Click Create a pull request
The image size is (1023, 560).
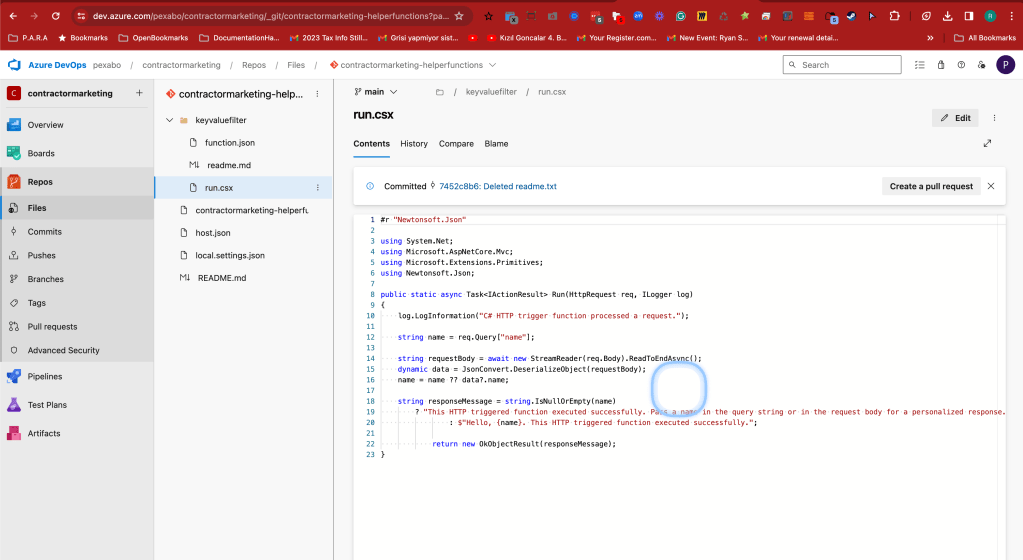coord(931,187)
